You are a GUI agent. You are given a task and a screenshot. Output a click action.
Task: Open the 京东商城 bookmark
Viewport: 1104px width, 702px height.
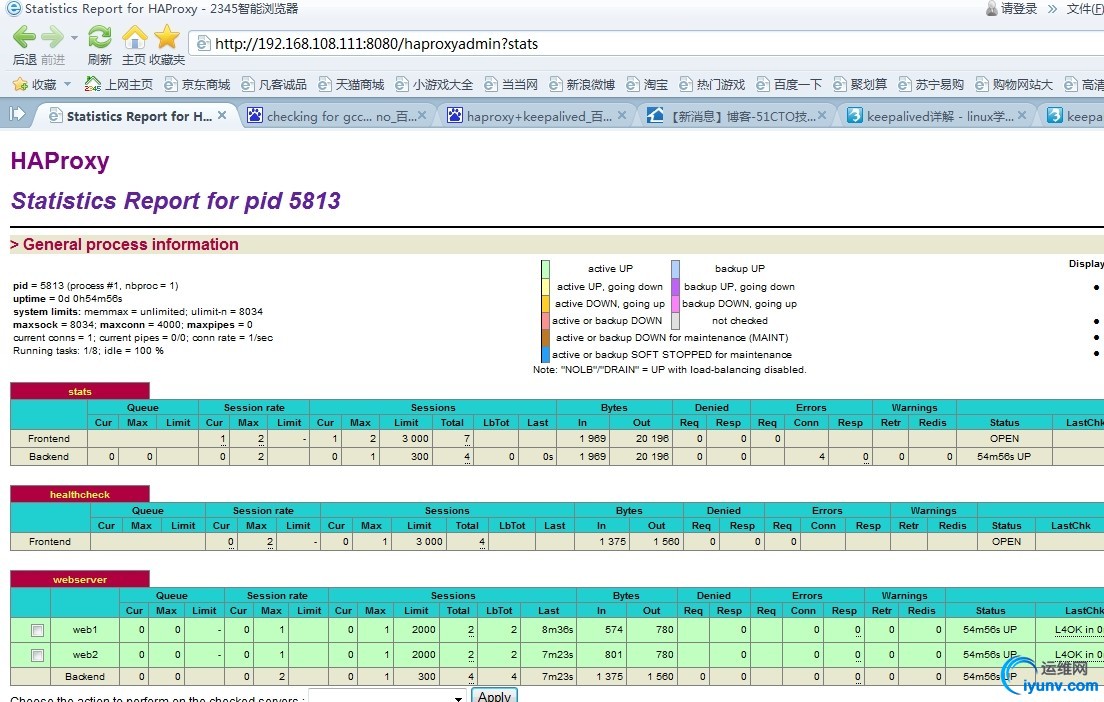pos(197,84)
